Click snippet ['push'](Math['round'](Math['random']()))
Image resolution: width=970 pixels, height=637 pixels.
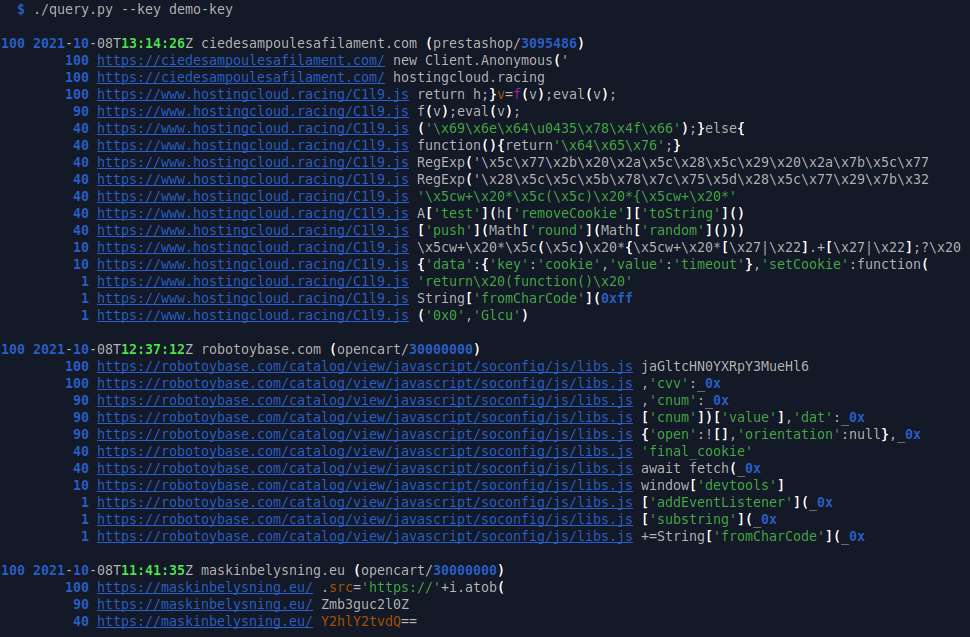(580, 231)
